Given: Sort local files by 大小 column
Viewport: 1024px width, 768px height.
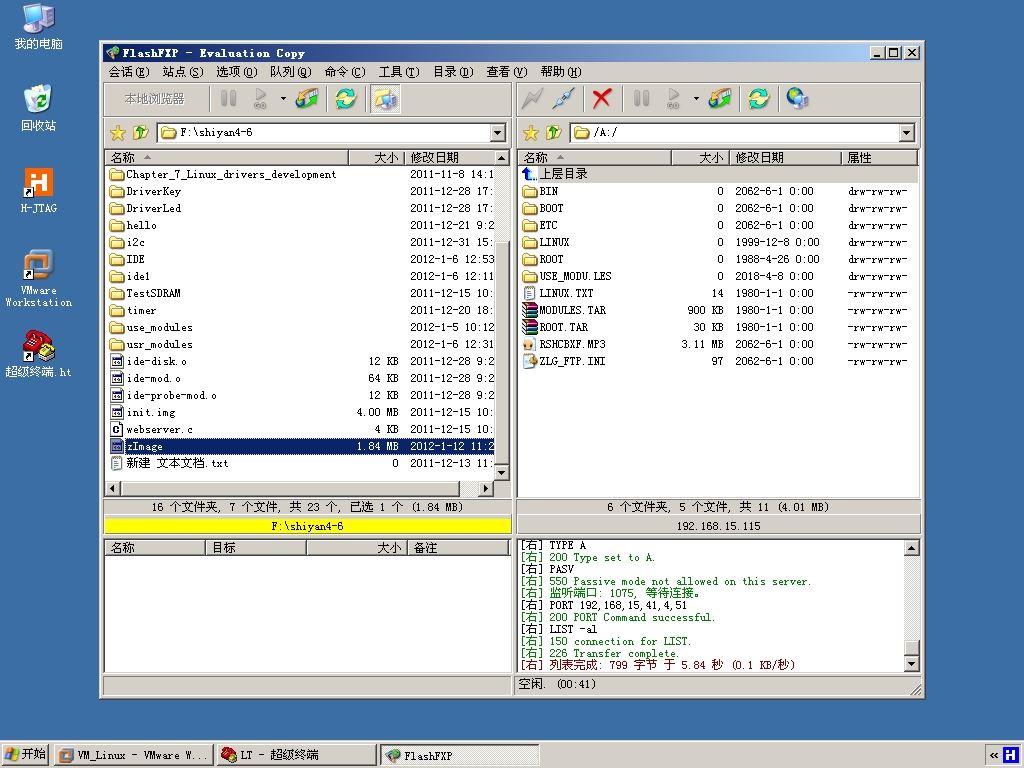Looking at the screenshot, I should pyautogui.click(x=377, y=157).
